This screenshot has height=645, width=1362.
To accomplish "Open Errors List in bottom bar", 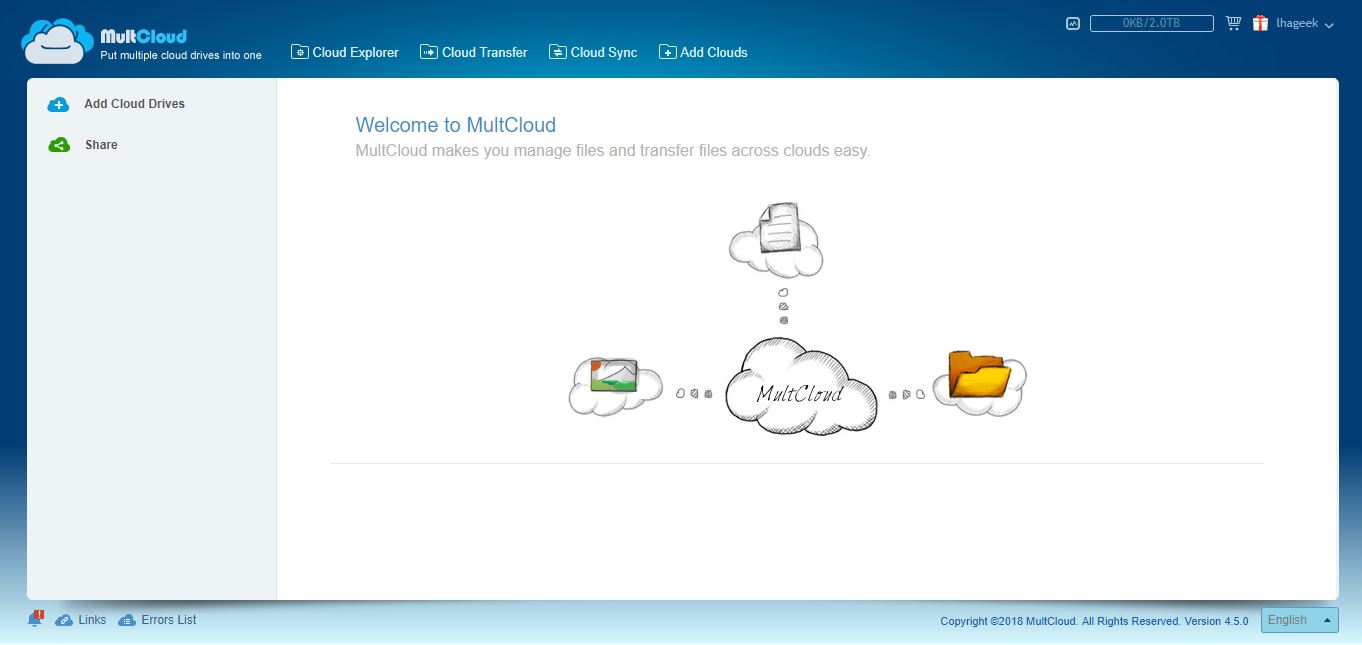I will pos(169,620).
